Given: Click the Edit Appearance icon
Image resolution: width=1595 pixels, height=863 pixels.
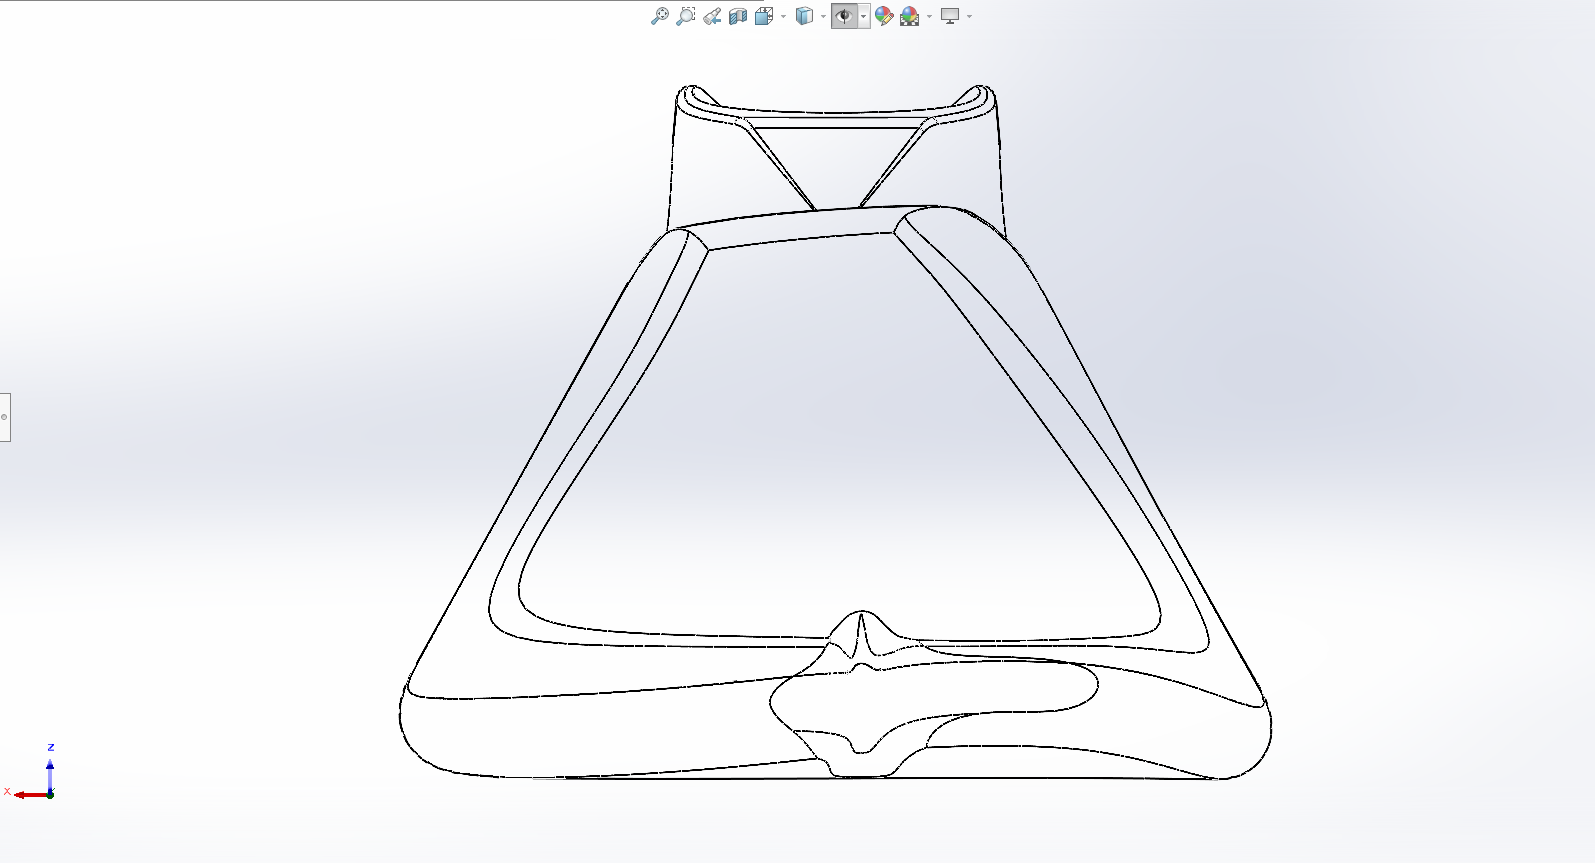Looking at the screenshot, I should click(x=884, y=16).
